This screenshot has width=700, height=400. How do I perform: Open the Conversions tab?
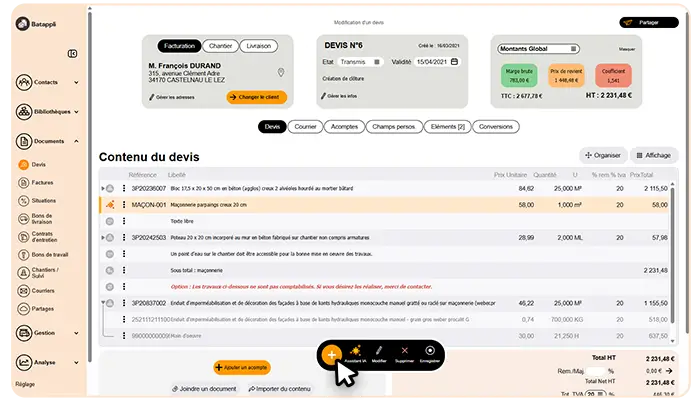[496, 127]
